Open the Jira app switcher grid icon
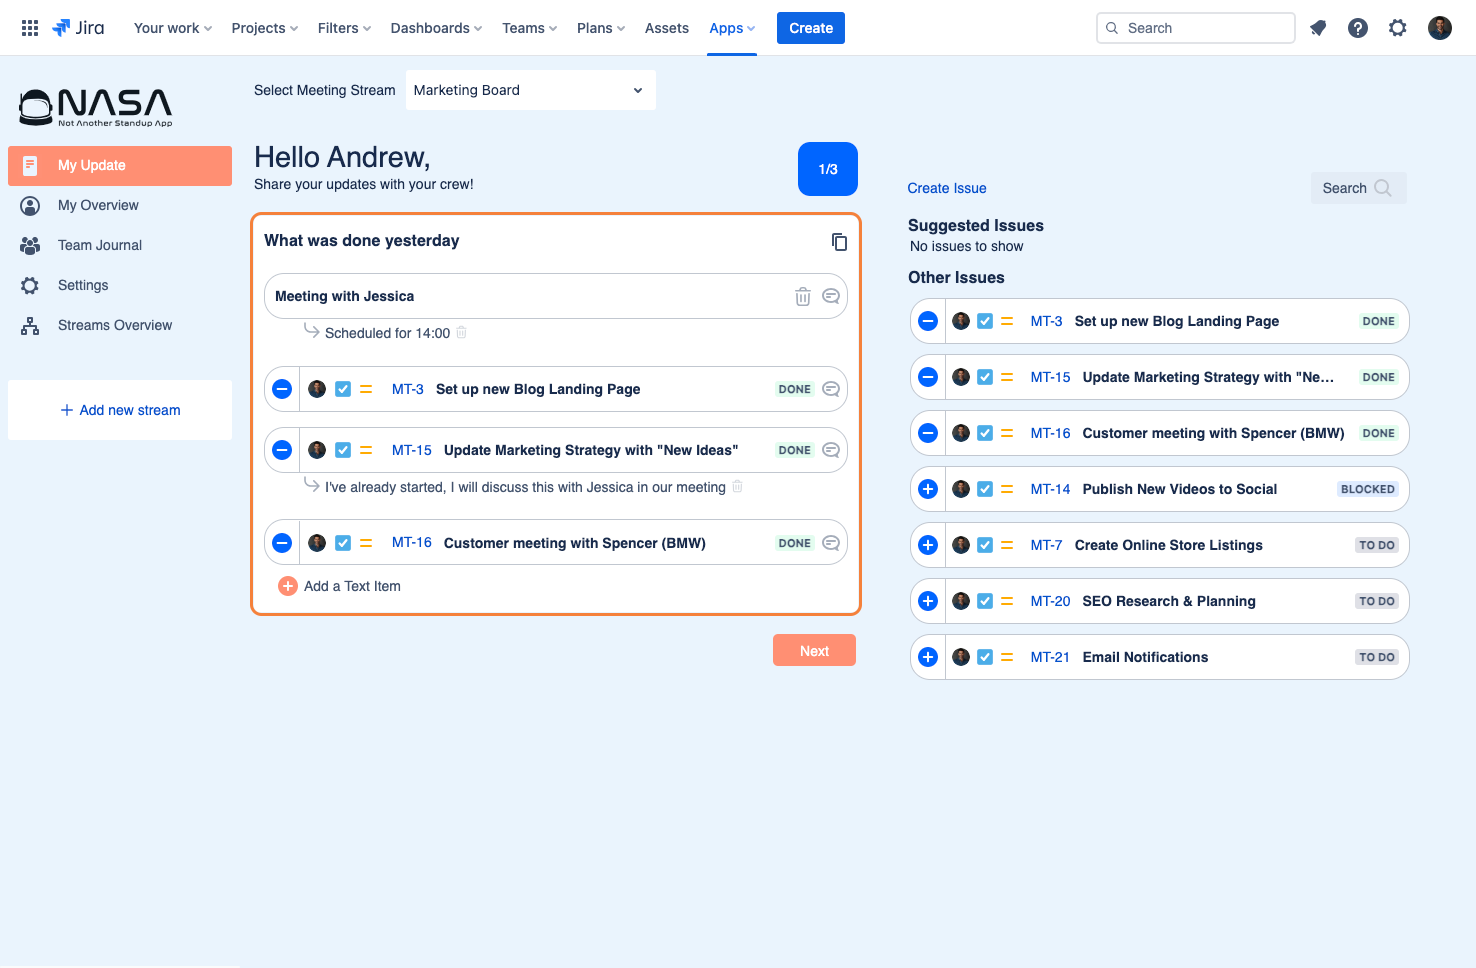 [30, 28]
